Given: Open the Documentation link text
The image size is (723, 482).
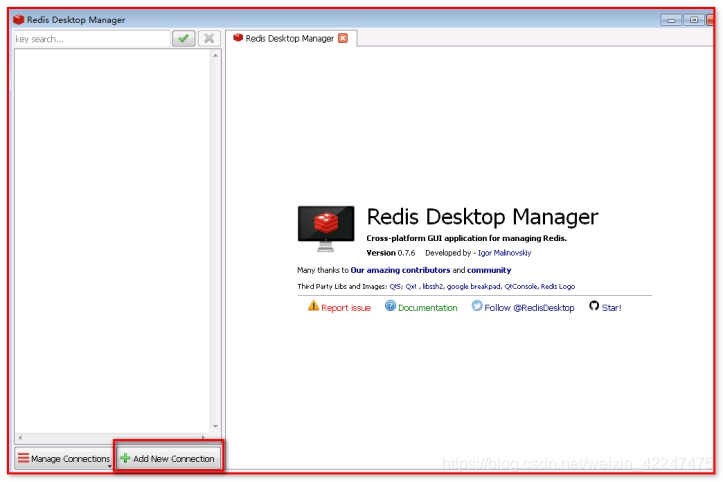Looking at the screenshot, I should point(428,308).
